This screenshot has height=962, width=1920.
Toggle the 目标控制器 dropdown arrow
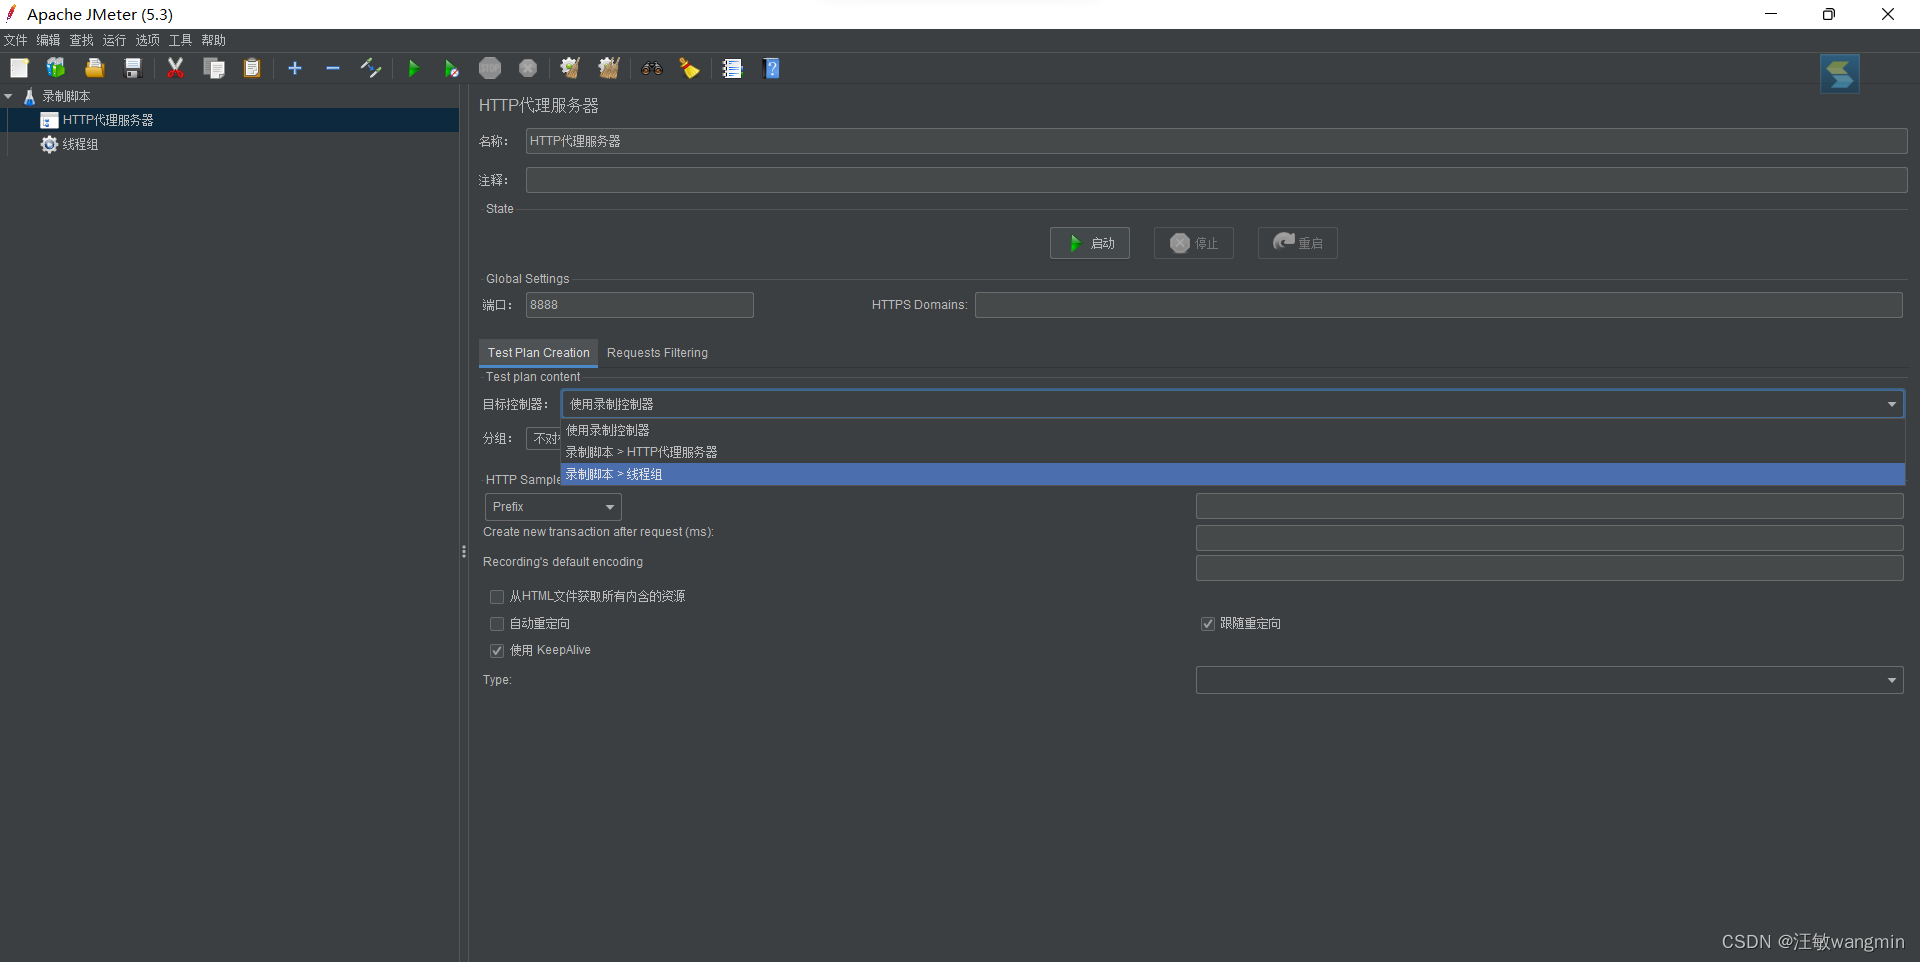click(1892, 404)
